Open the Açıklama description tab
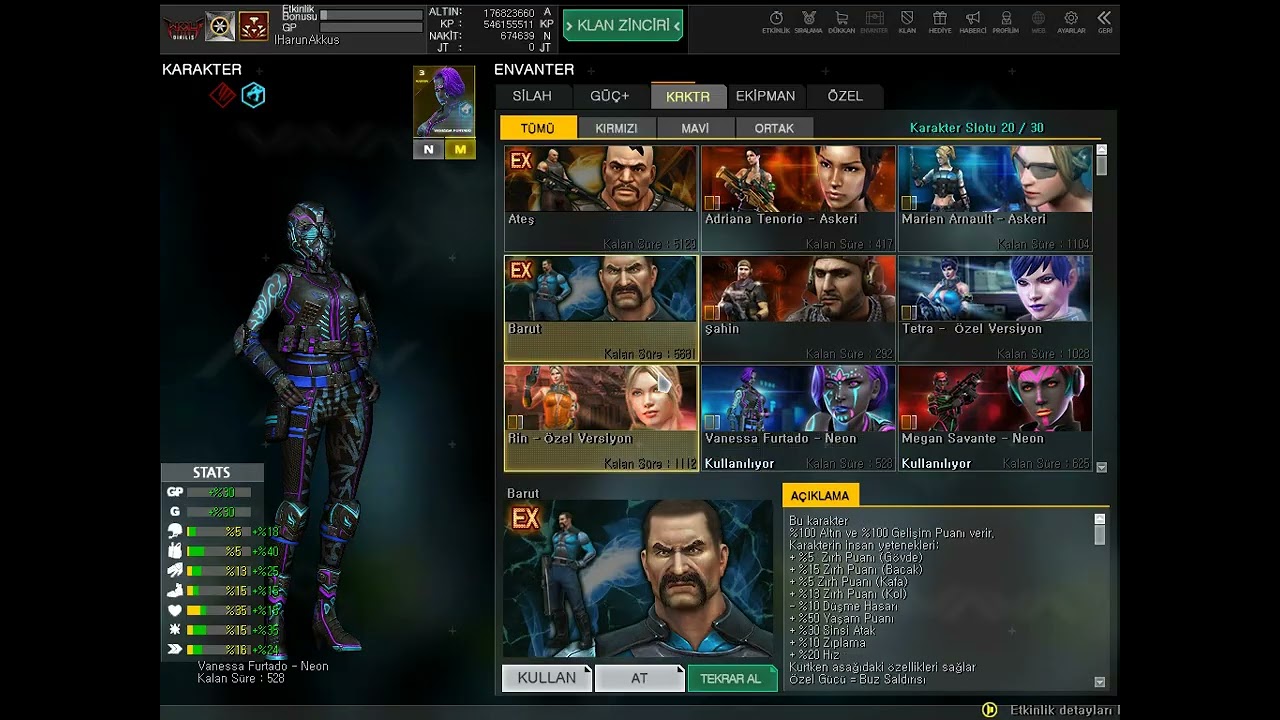Viewport: 1280px width, 720px height. [x=820, y=495]
